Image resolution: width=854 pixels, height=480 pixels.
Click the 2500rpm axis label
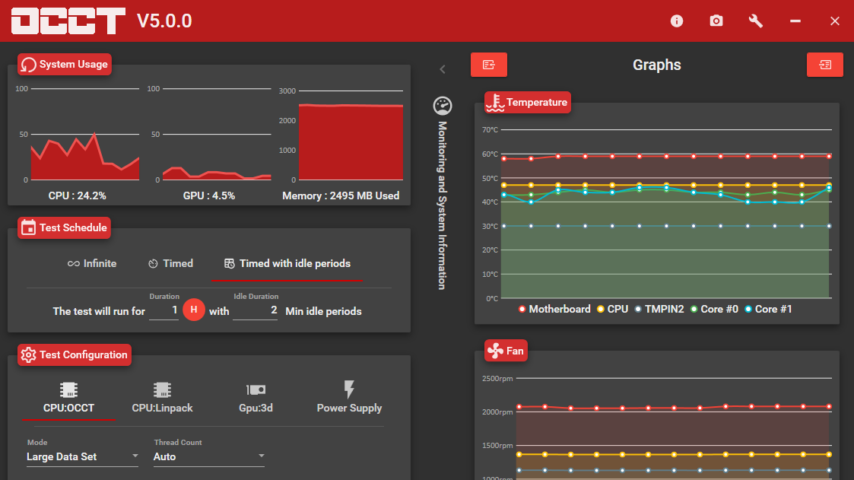pos(497,379)
